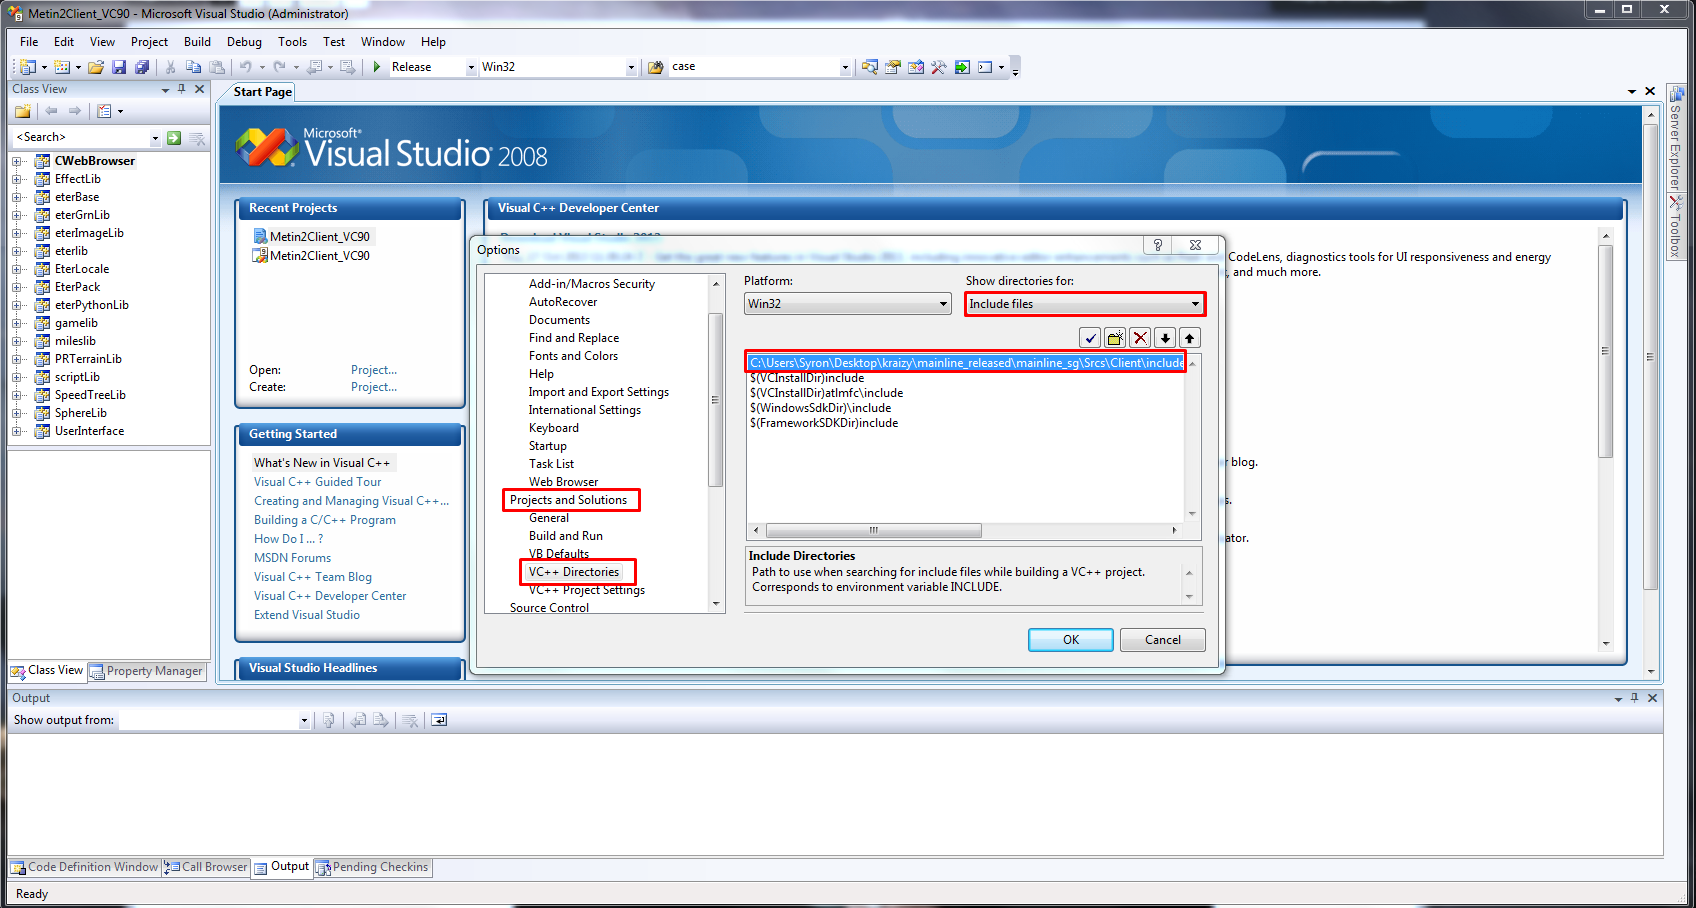The image size is (1696, 908).
Task: Select Fonts and Colors in Options tree
Action: (x=573, y=356)
